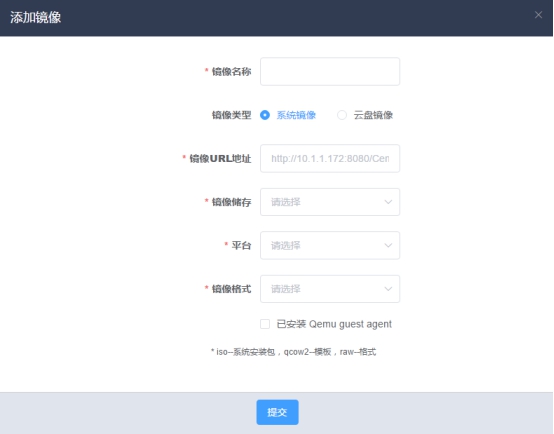Click the chevron arrow in 平台 field

pos(388,246)
